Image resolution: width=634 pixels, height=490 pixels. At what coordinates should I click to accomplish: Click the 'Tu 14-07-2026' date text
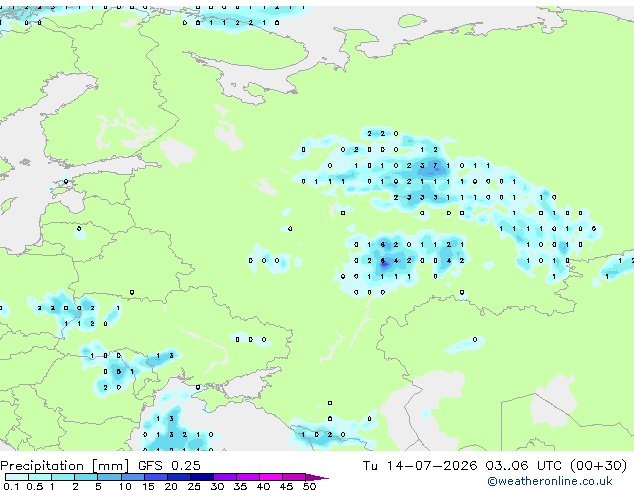(x=420, y=465)
